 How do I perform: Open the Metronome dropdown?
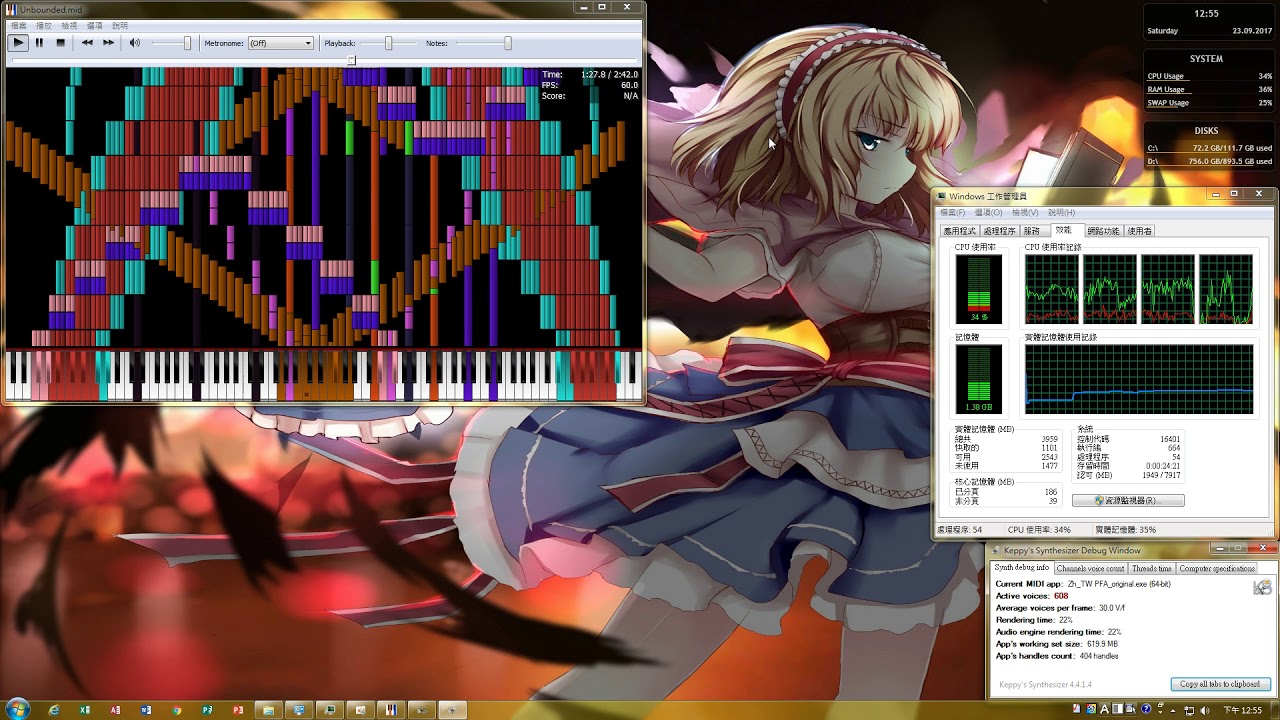coord(280,43)
